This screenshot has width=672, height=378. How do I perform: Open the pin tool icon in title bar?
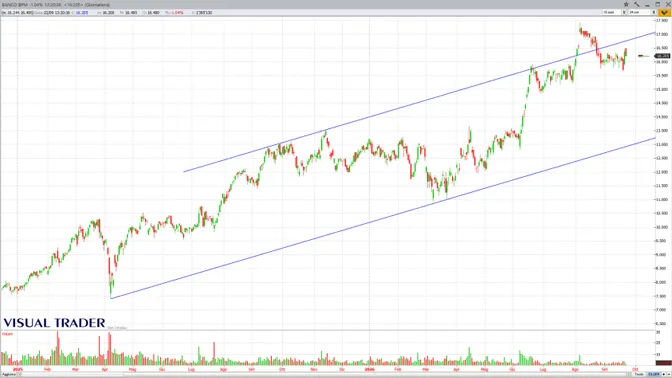pyautogui.click(x=637, y=4)
